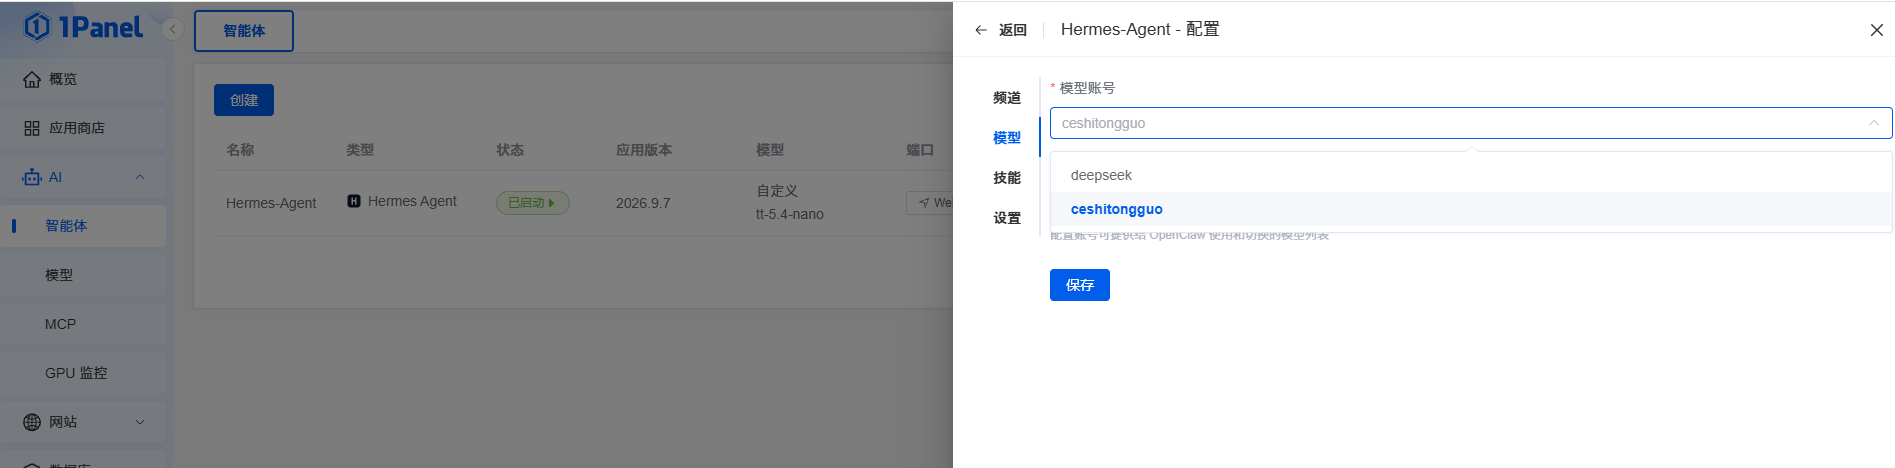Collapse the AI menu chevron
Viewport: 1895px width, 468px height.
click(x=140, y=177)
